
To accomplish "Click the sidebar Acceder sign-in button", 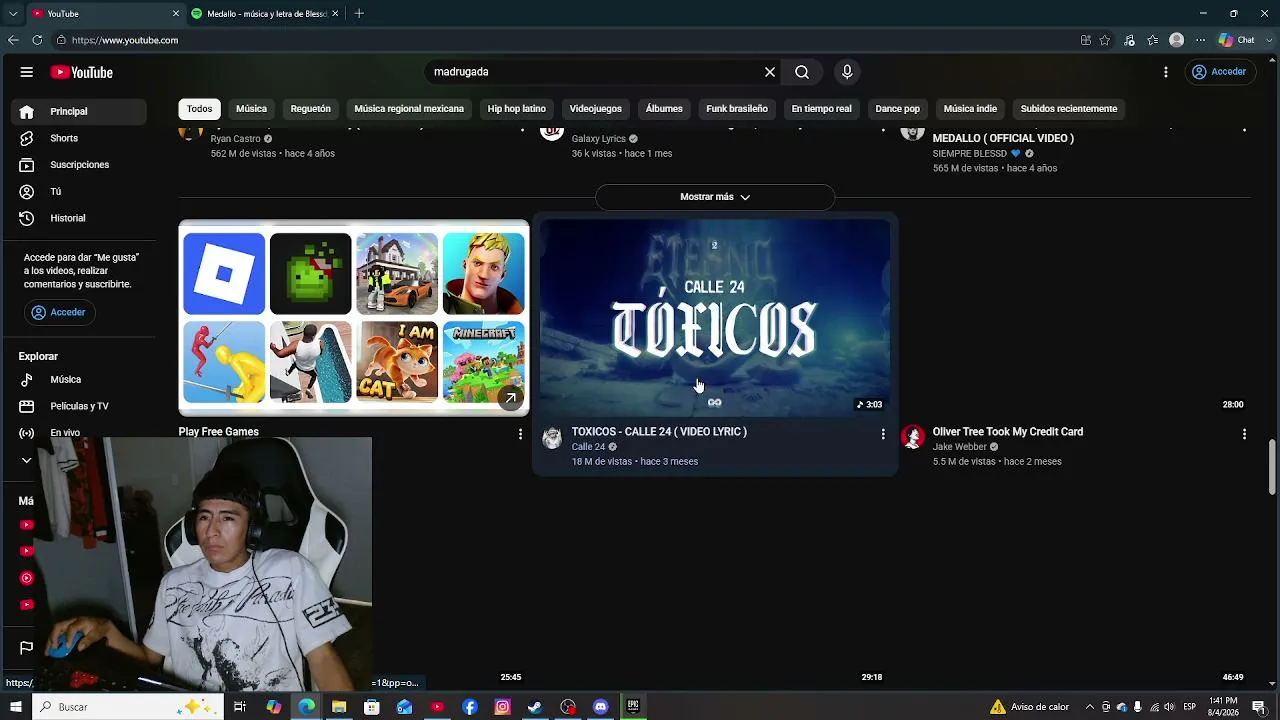I will click(58, 312).
